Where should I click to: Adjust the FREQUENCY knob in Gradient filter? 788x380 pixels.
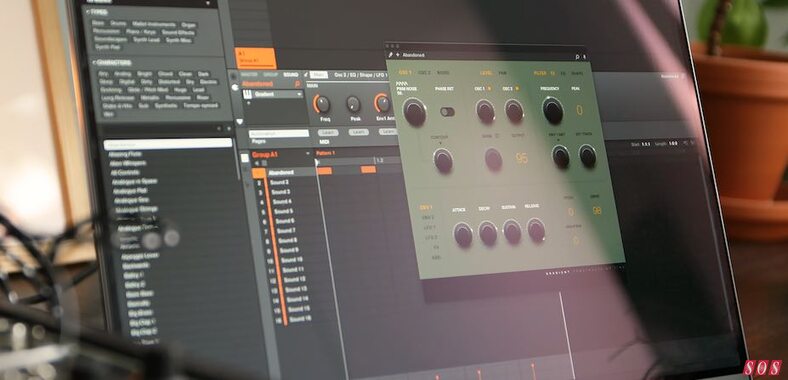pos(553,111)
